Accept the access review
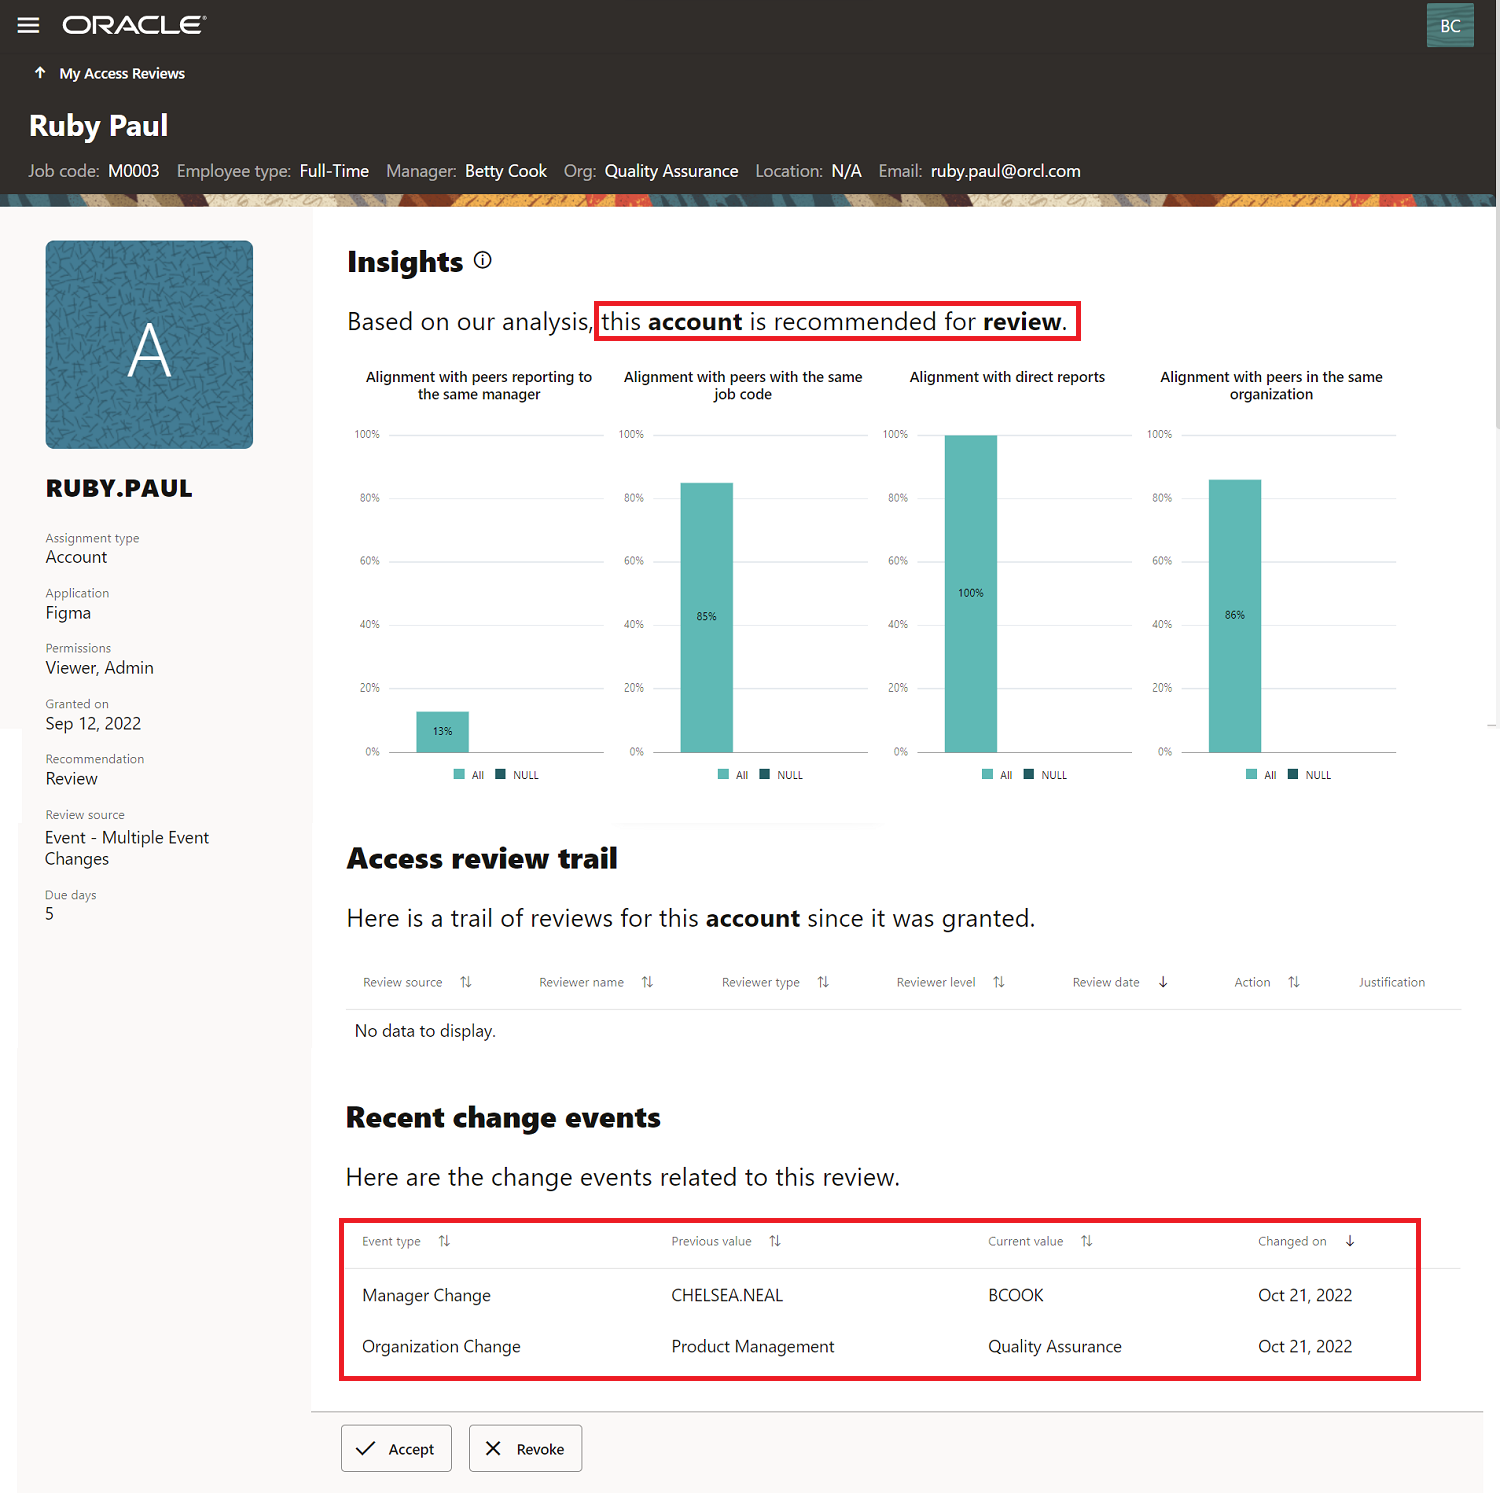The width and height of the screenshot is (1500, 1493). [396, 1448]
